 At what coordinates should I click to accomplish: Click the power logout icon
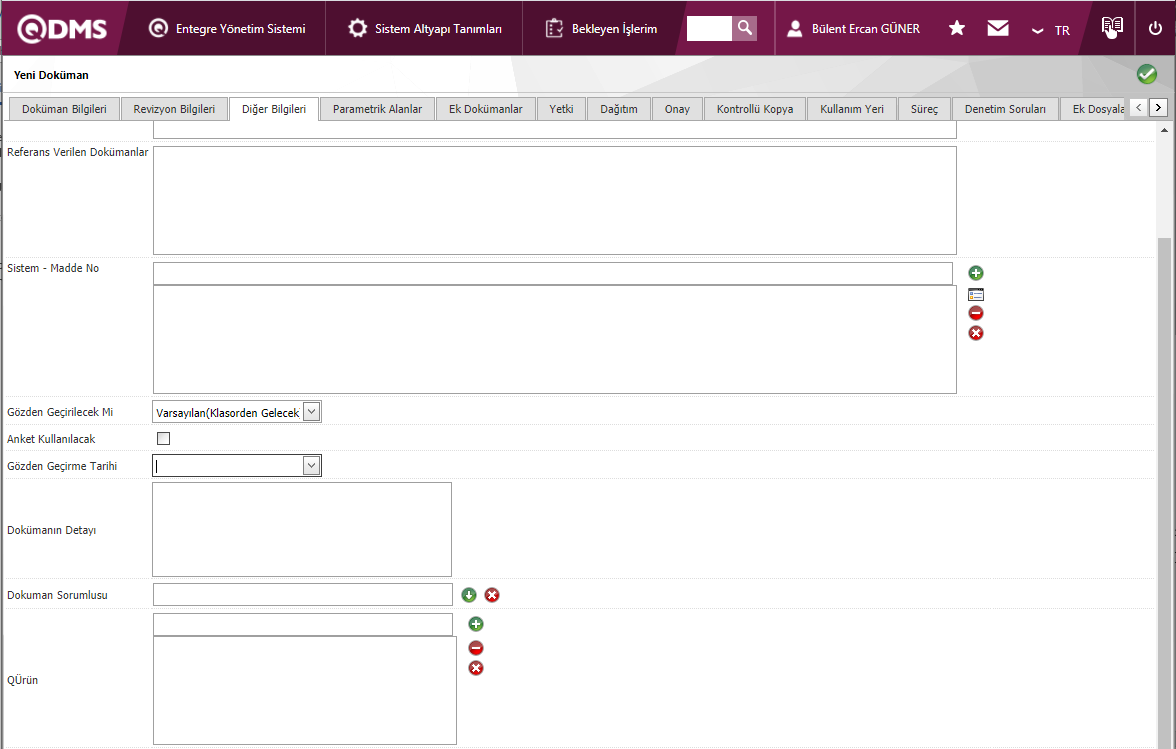[x=1155, y=28]
